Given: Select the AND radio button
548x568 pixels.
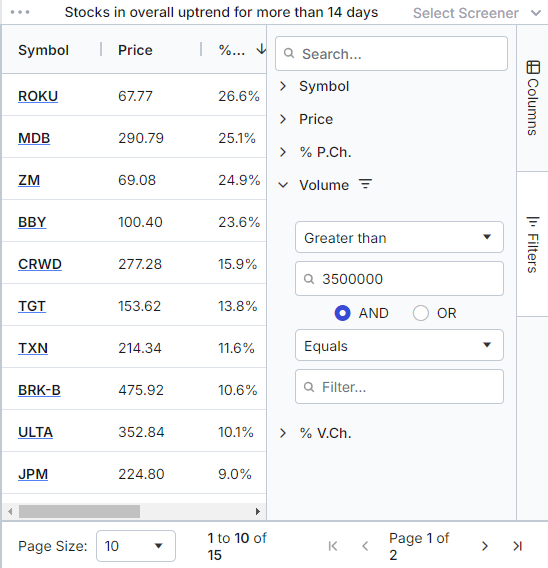Looking at the screenshot, I should pyautogui.click(x=342, y=313).
